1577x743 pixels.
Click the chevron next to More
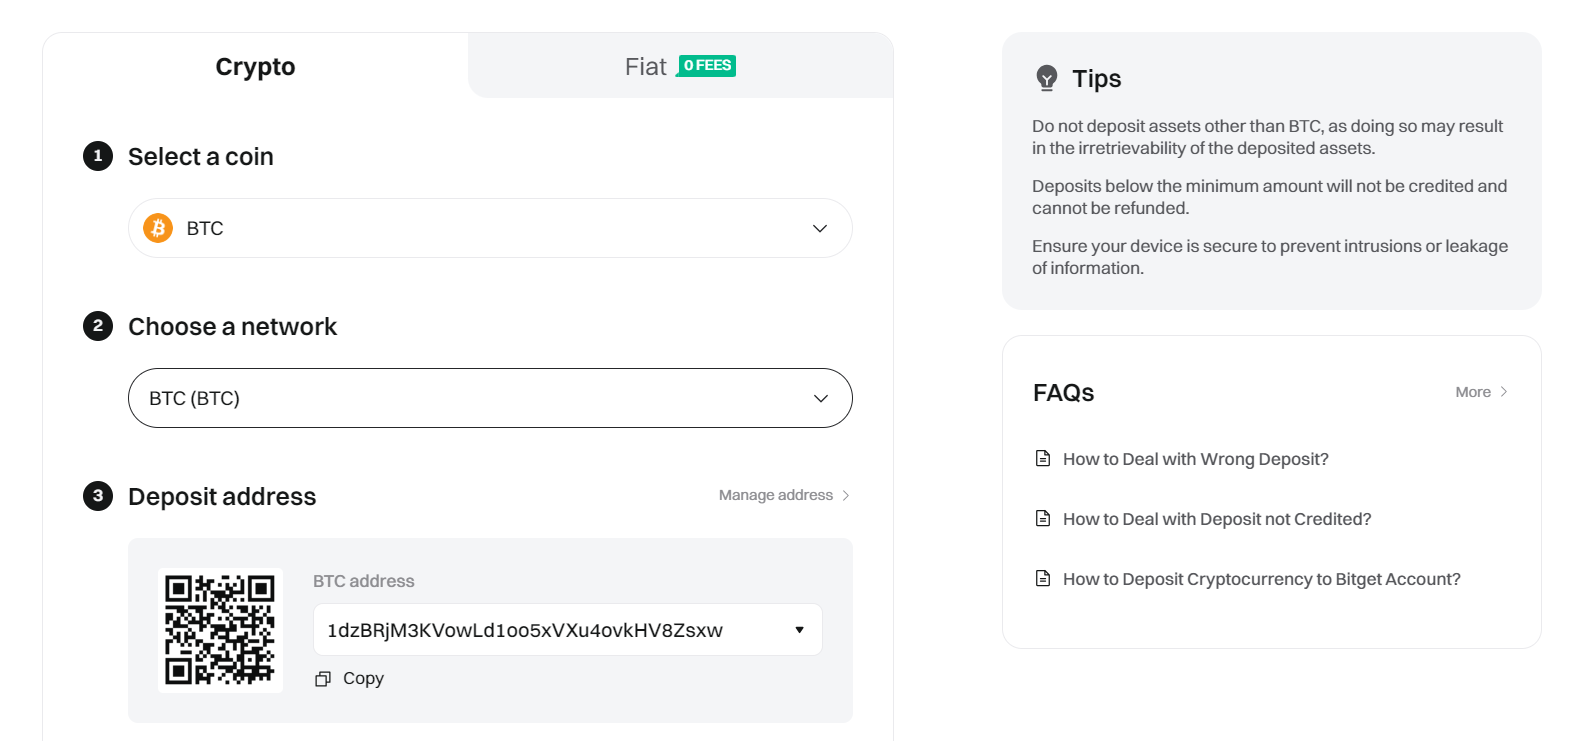(x=1504, y=392)
